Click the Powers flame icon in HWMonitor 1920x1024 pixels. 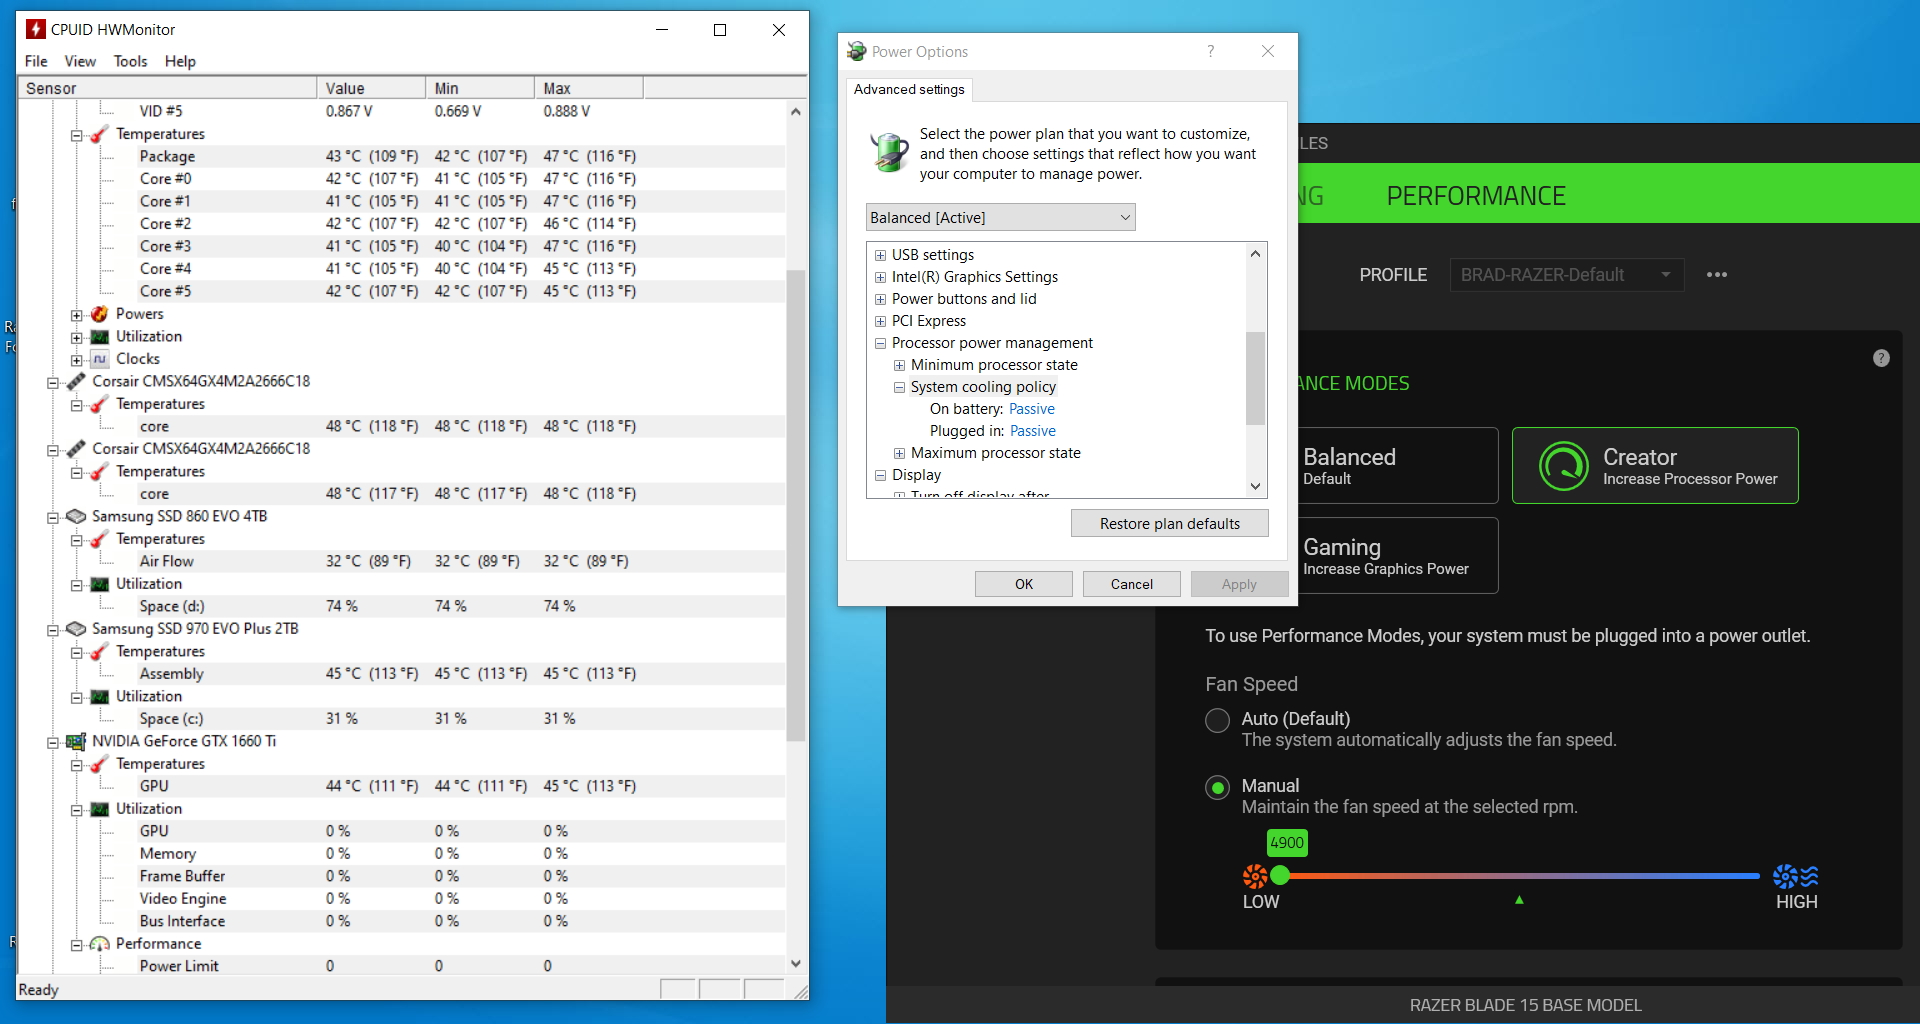pos(99,314)
